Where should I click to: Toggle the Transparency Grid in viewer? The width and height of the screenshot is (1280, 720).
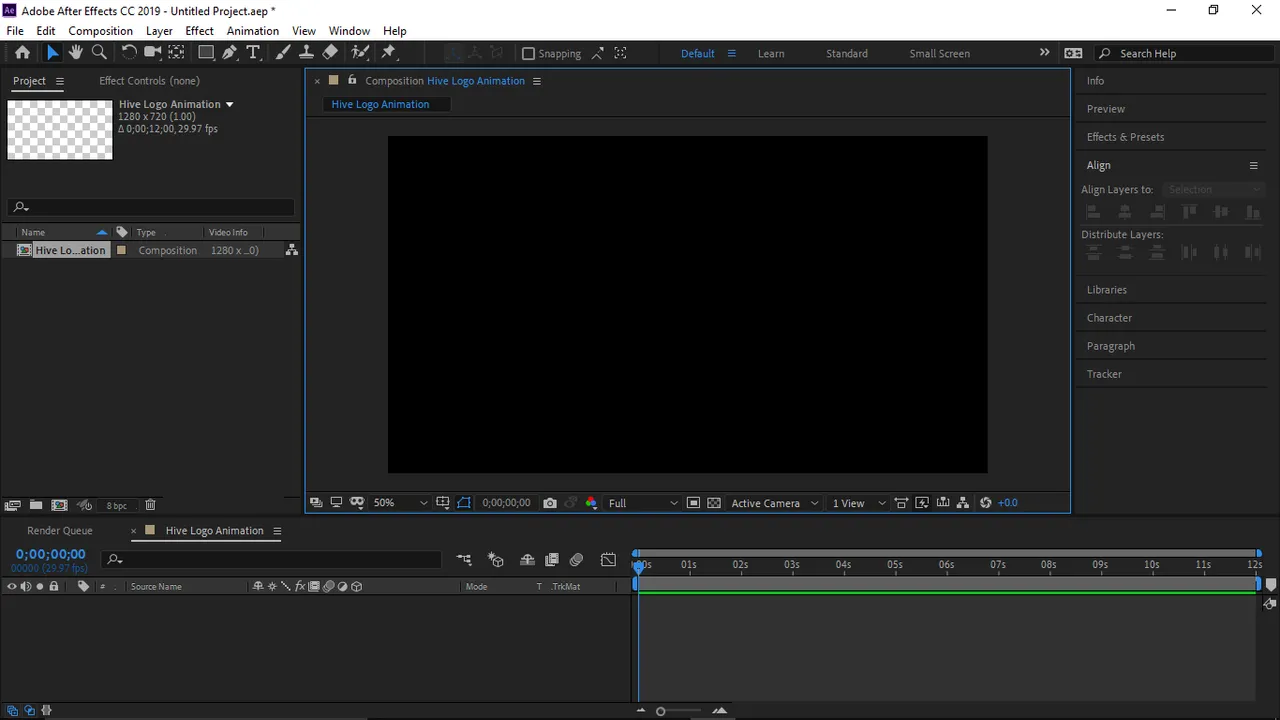714,503
